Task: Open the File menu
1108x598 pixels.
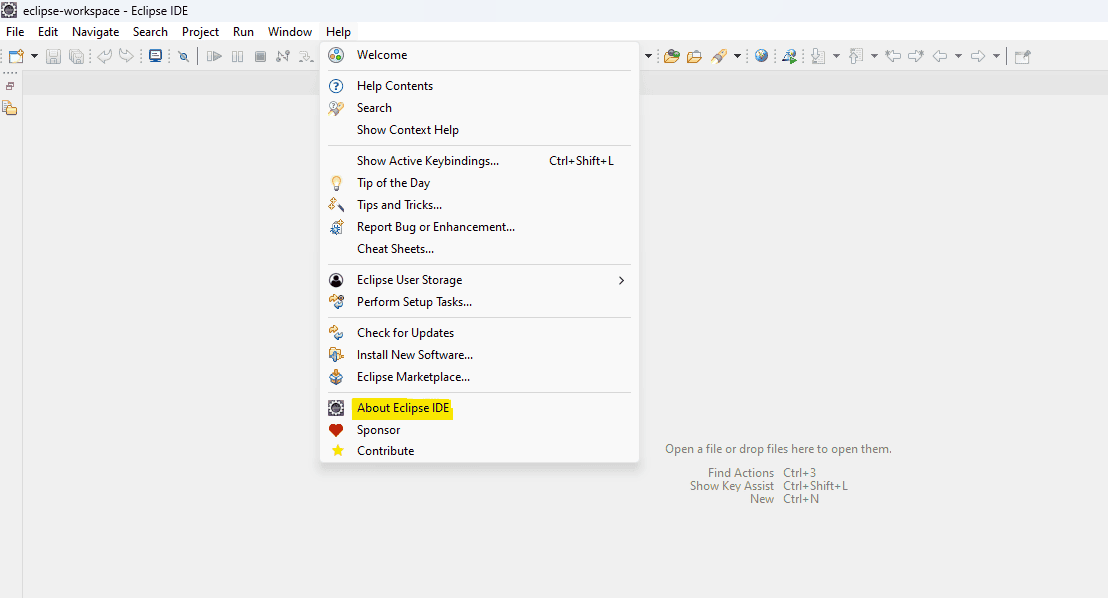Action: (x=15, y=32)
